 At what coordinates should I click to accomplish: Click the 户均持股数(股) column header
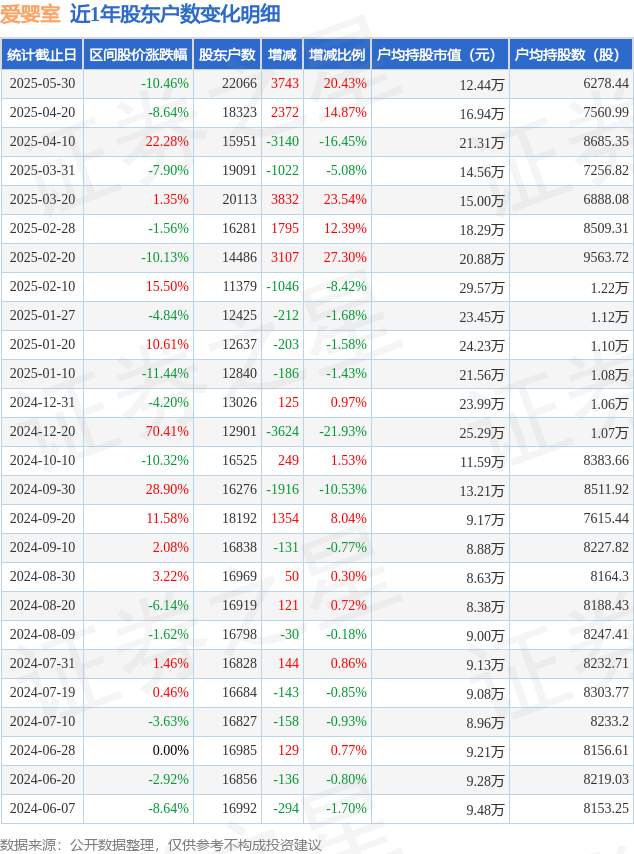tap(571, 54)
